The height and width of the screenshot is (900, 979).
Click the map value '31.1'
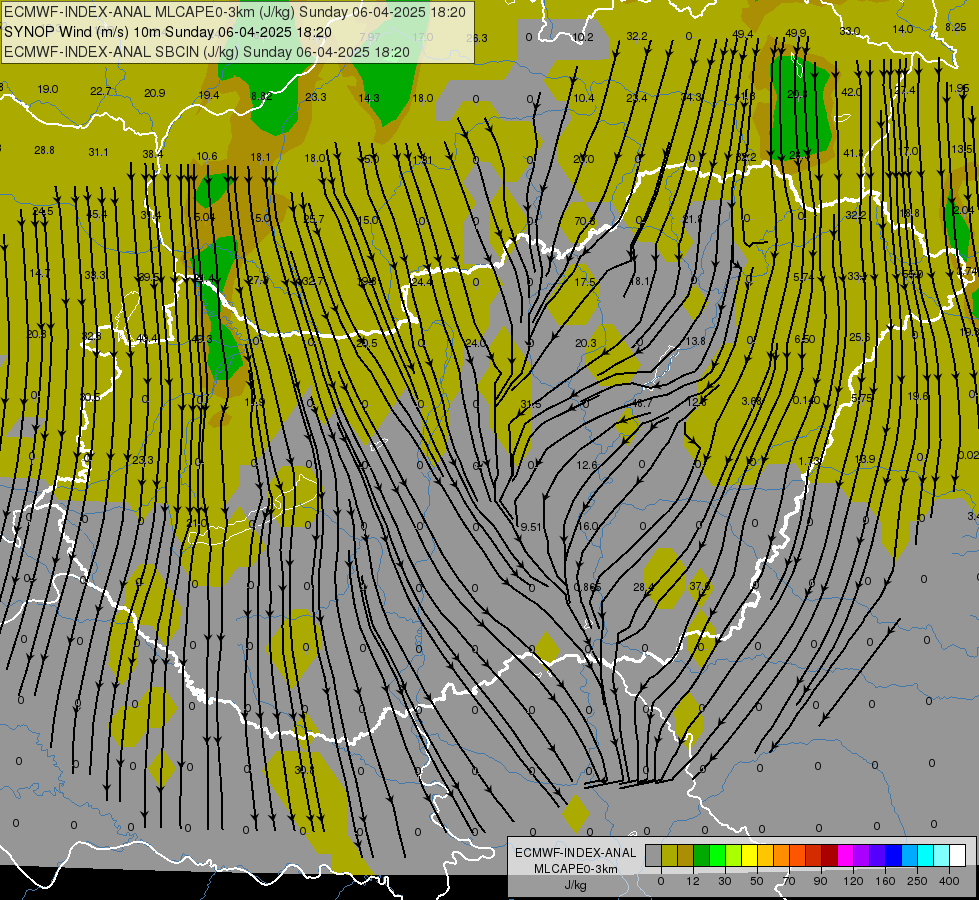(98, 152)
